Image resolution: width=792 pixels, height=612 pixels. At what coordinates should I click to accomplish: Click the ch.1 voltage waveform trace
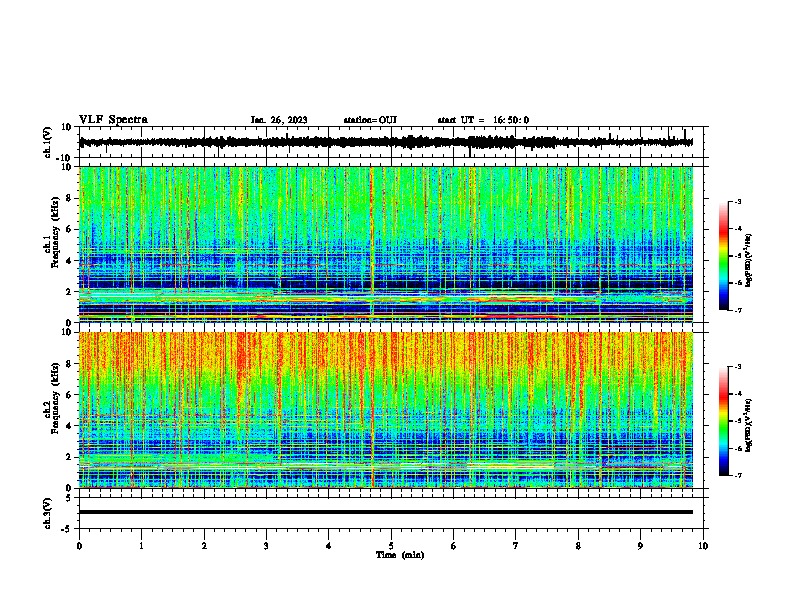click(386, 142)
